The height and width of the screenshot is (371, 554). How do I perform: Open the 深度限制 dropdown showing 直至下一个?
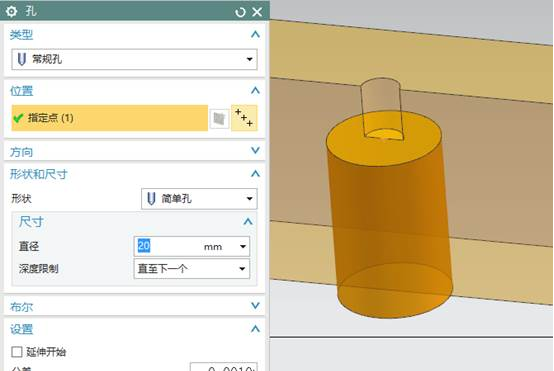[x=192, y=269]
